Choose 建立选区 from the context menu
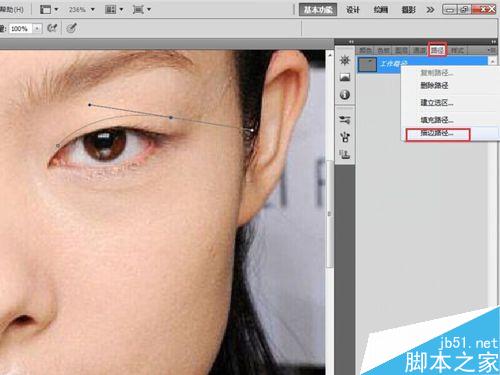 click(x=437, y=102)
